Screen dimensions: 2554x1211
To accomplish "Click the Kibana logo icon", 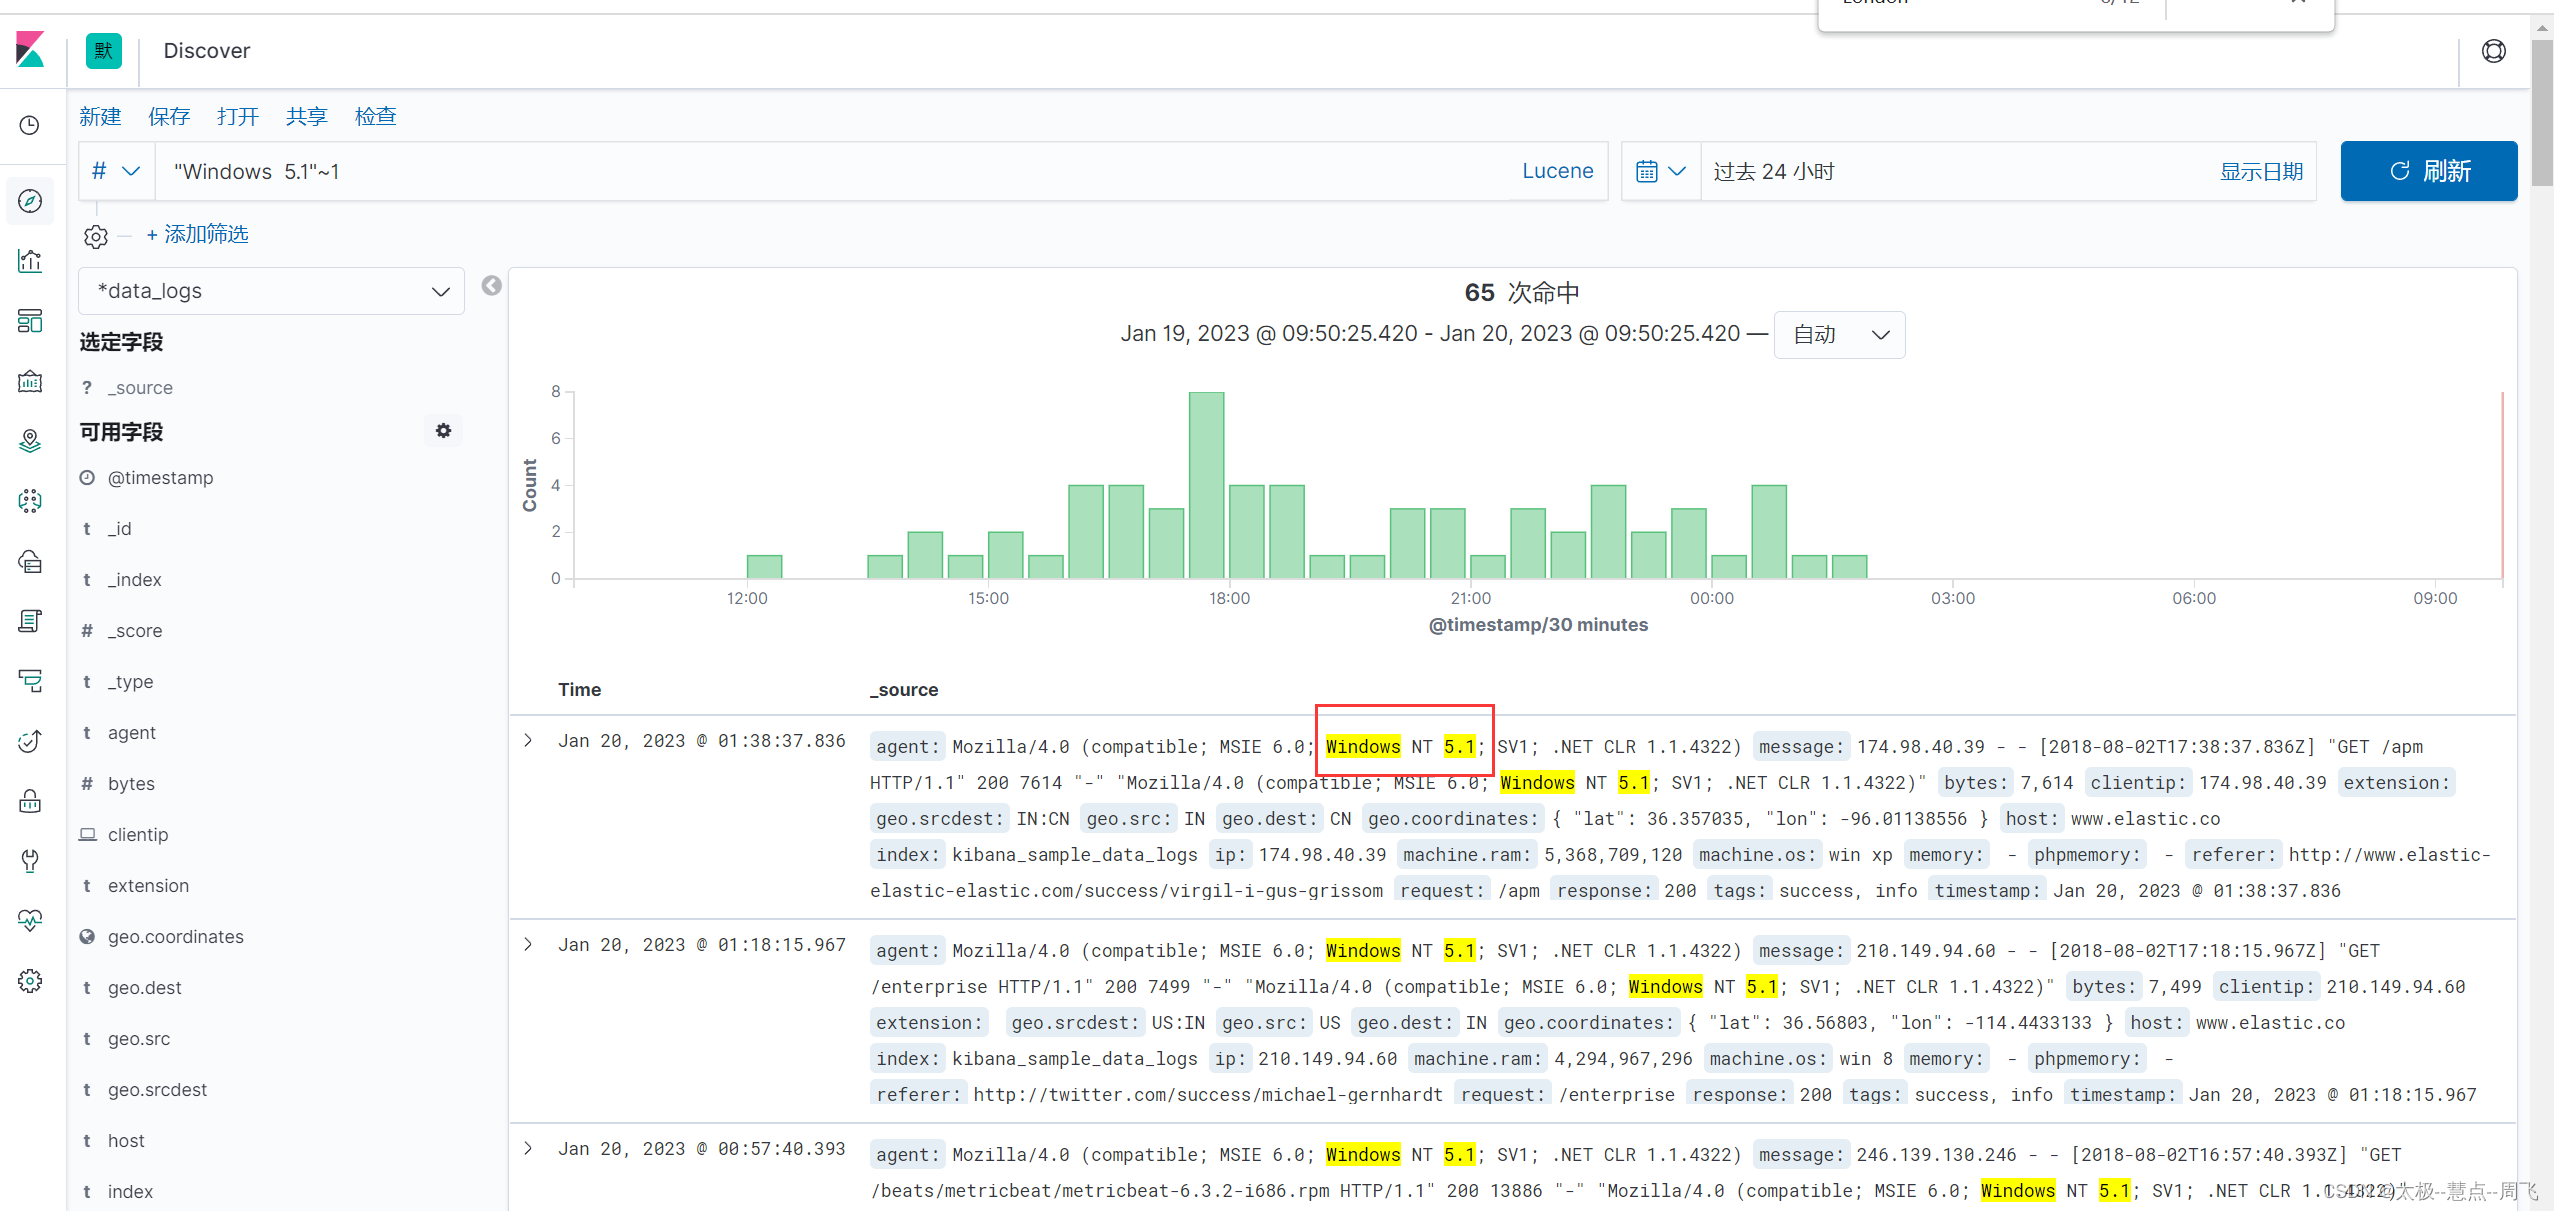I will pos(30,50).
